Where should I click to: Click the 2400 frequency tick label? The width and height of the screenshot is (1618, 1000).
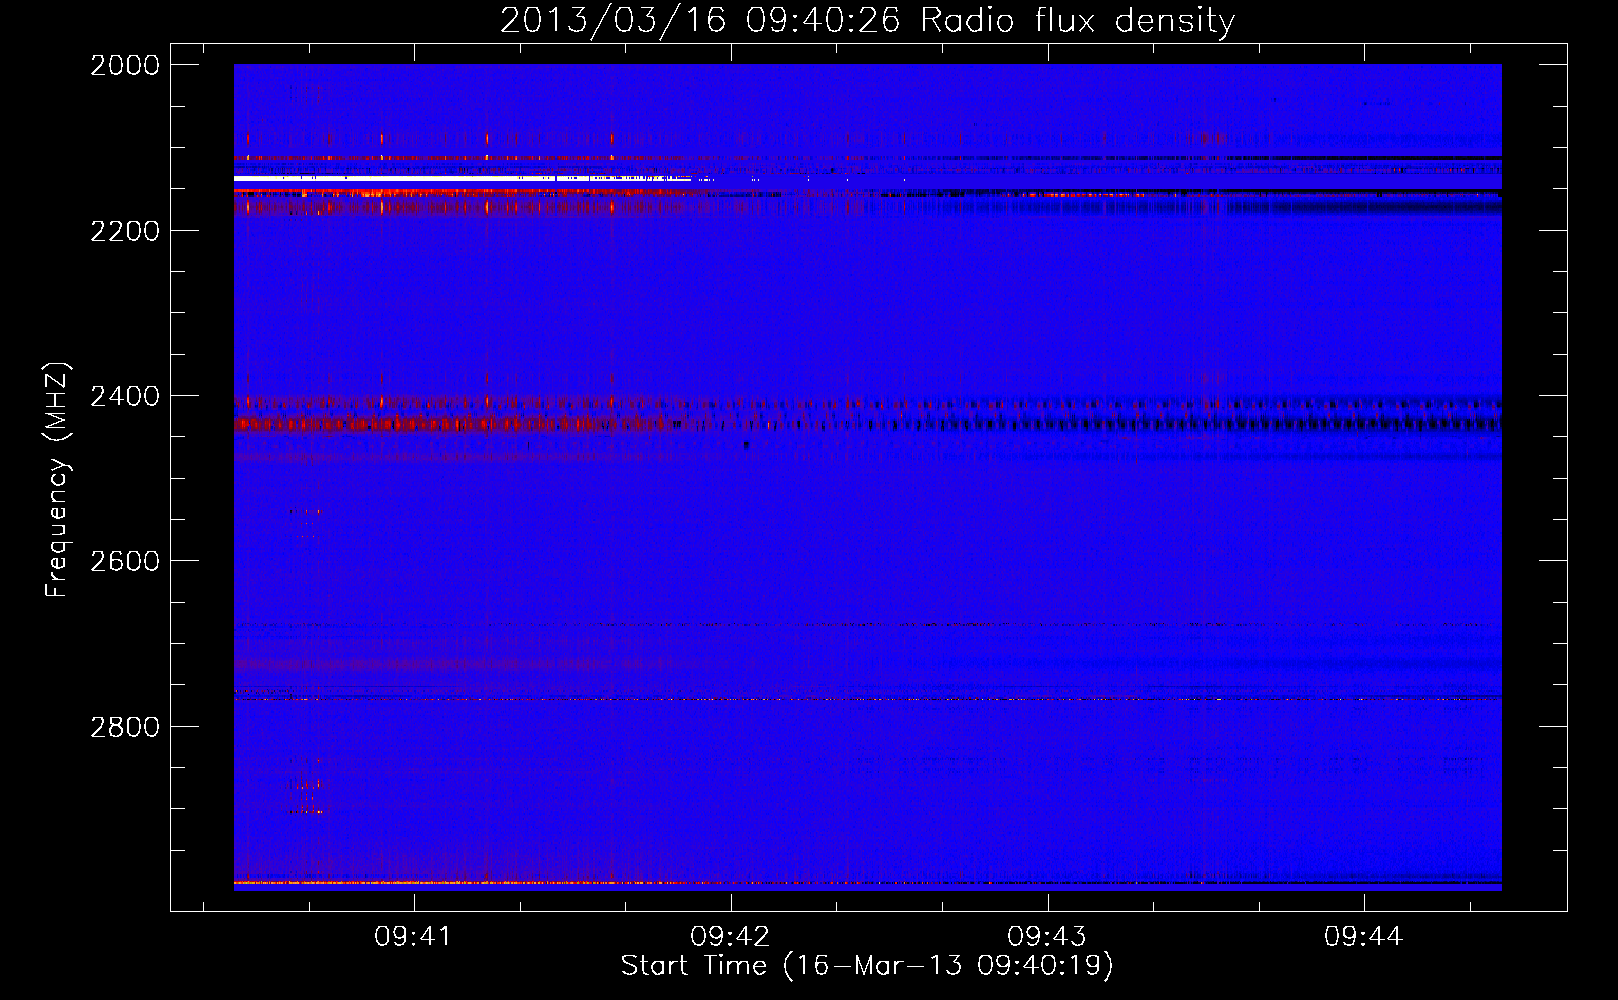(125, 396)
